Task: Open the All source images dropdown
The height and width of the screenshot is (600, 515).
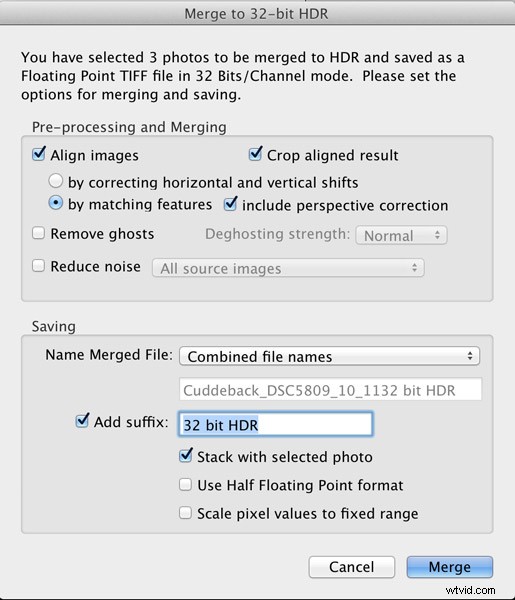Action: [x=288, y=268]
